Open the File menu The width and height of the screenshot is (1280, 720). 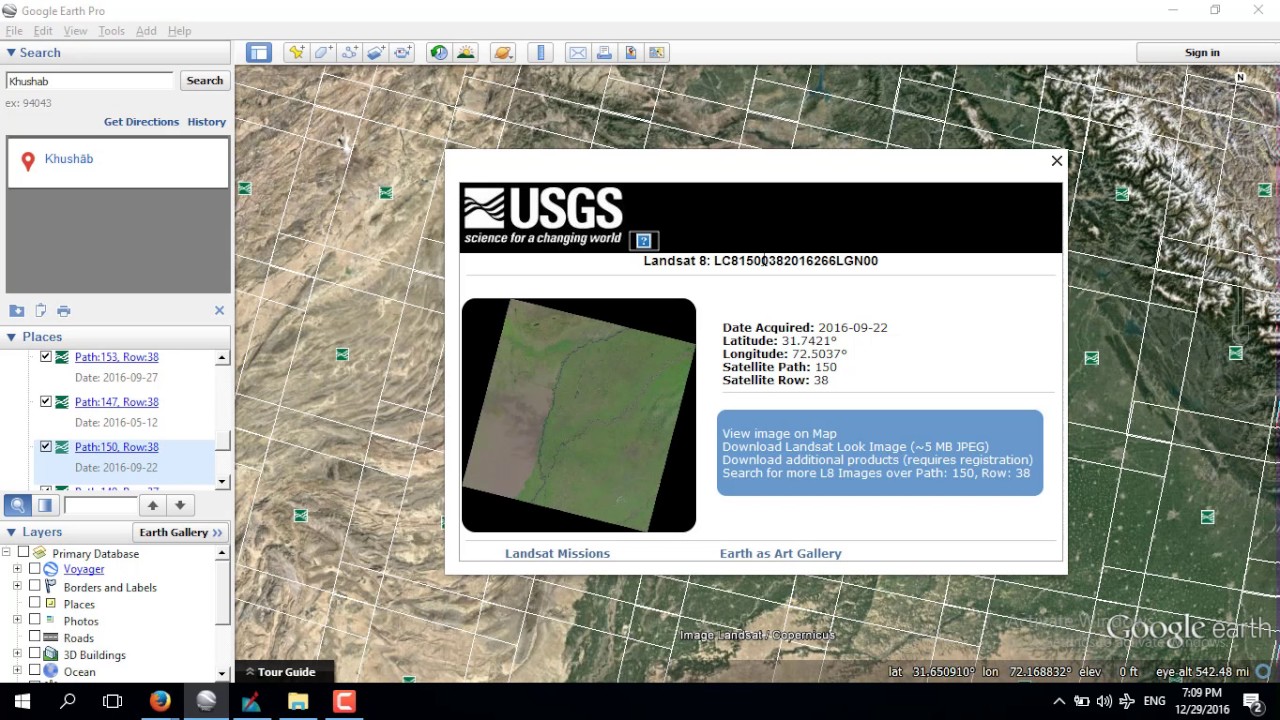(x=14, y=31)
